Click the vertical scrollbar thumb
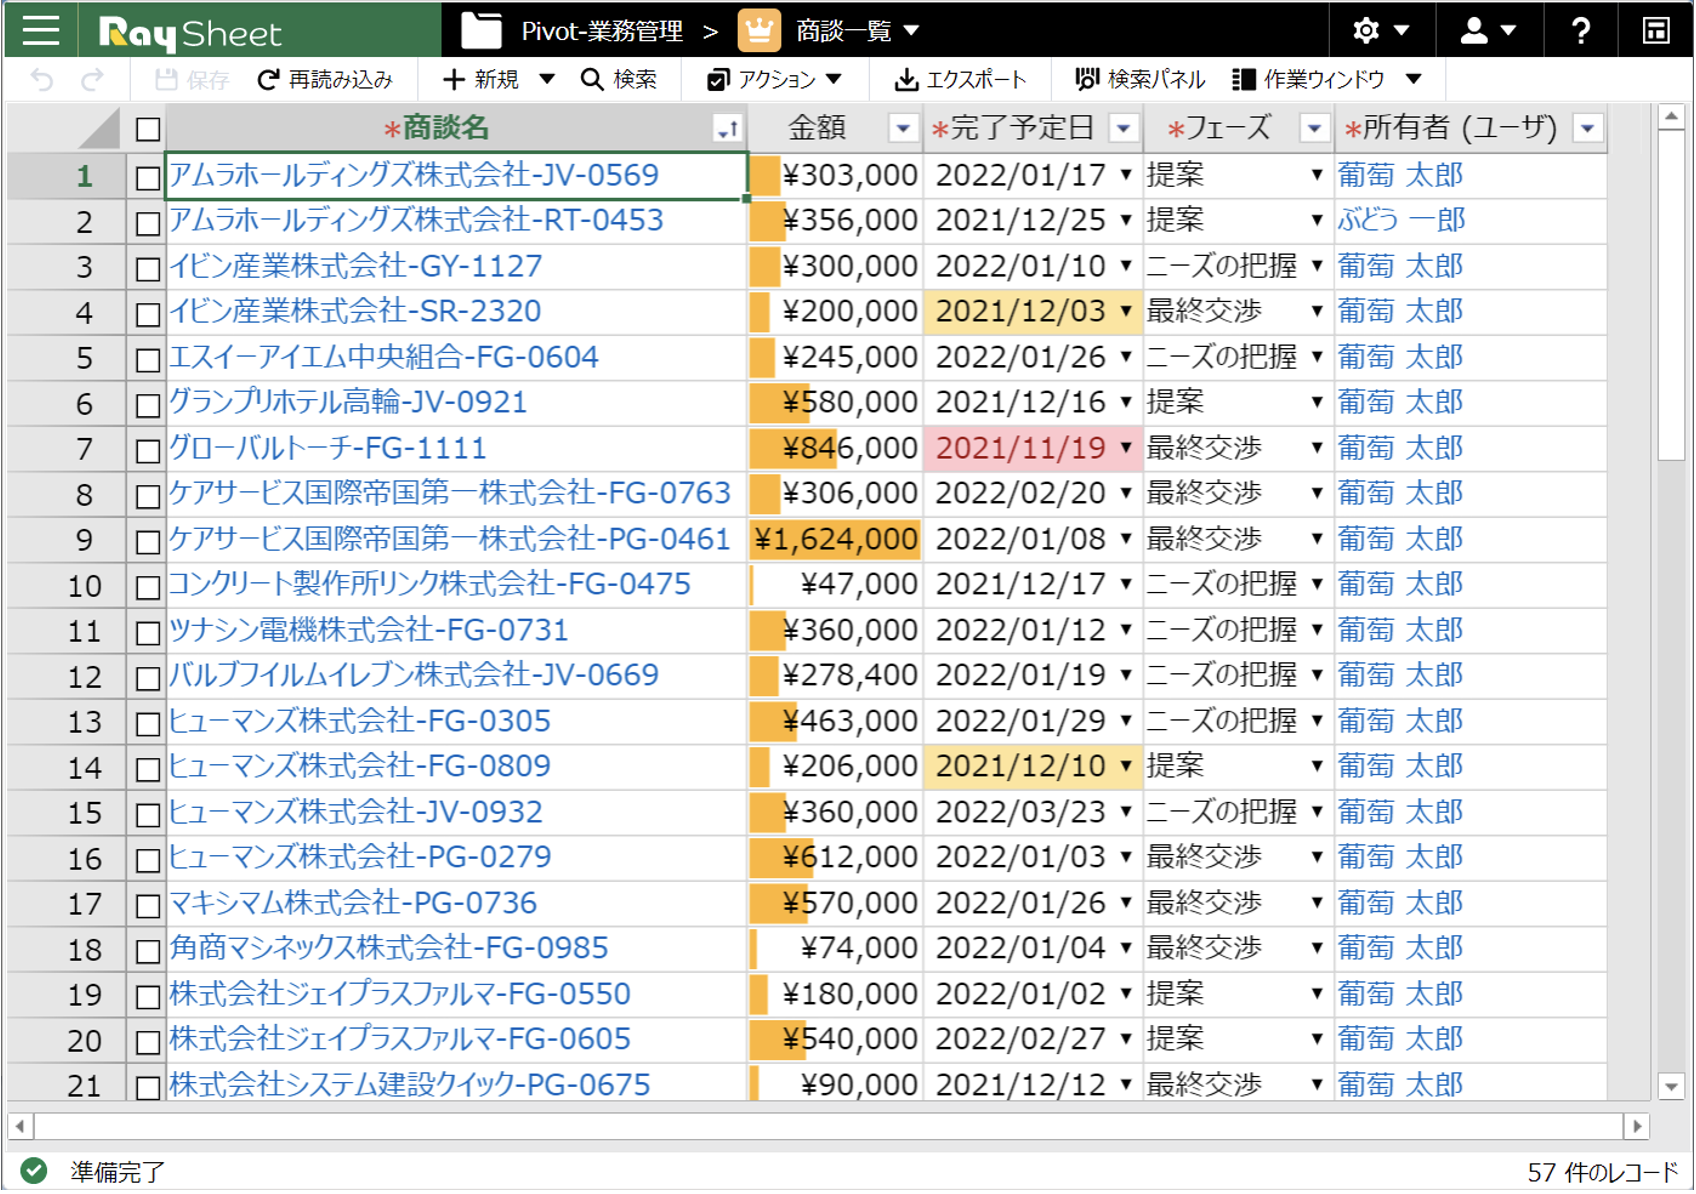 (x=1671, y=297)
